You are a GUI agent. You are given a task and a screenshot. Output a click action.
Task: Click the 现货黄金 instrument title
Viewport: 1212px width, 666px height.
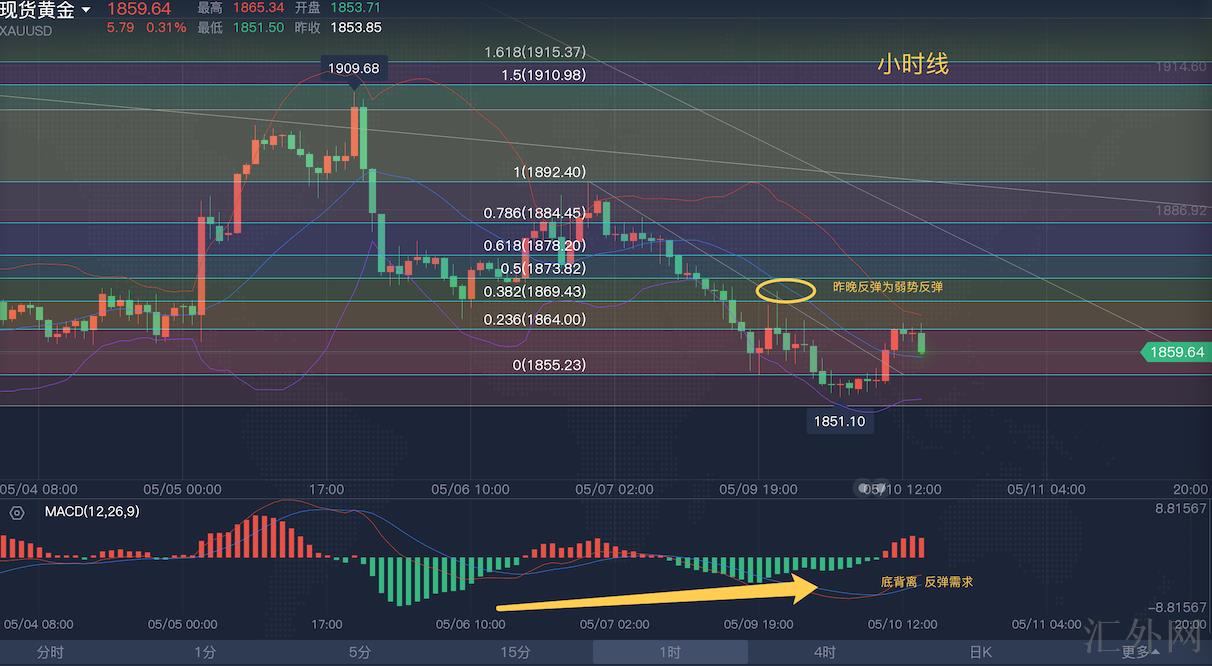click(37, 10)
